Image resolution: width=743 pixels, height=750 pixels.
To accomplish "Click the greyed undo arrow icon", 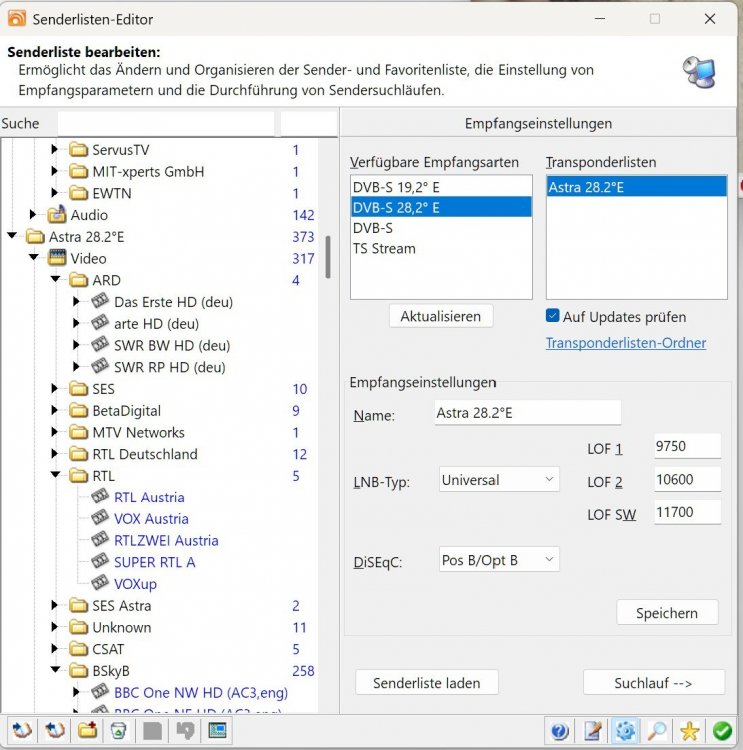I will (x=185, y=731).
